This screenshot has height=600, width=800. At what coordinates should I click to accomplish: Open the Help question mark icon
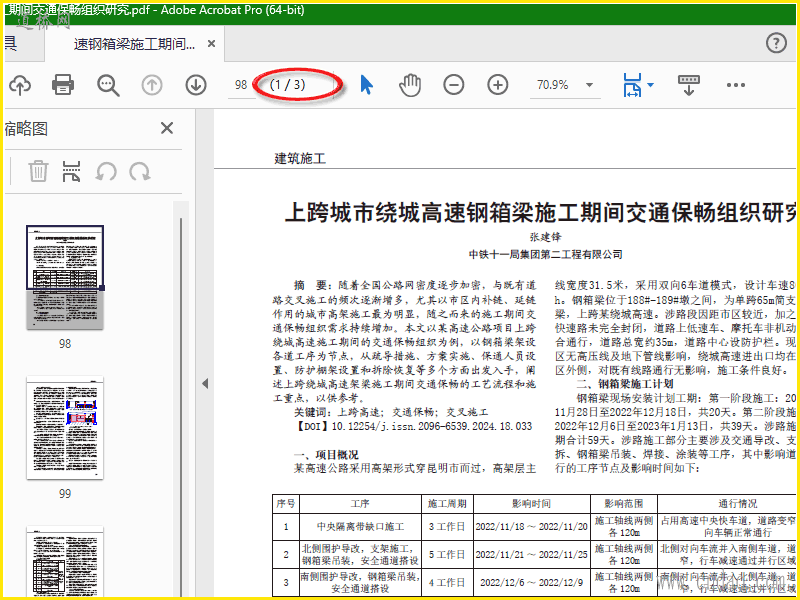coord(776,43)
